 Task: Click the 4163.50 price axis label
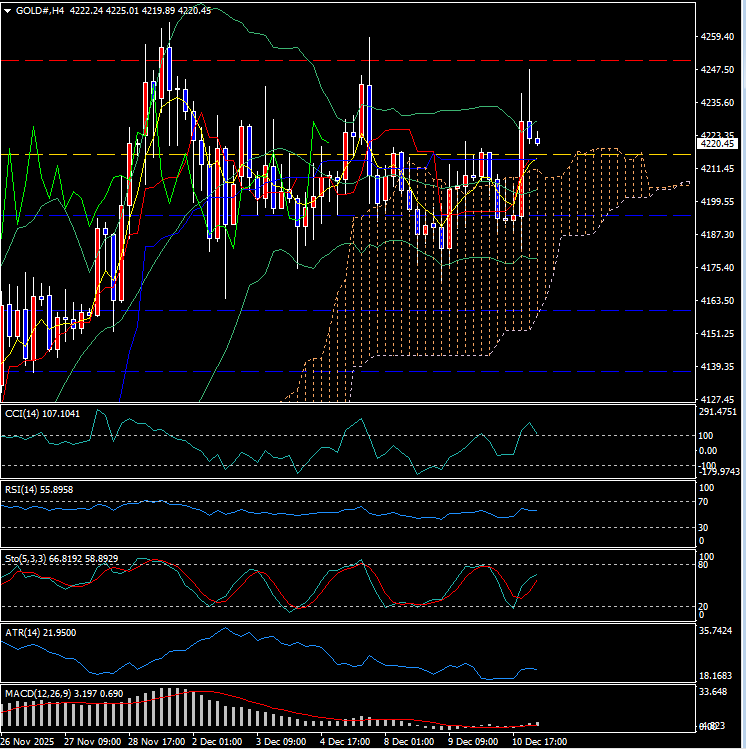click(x=718, y=301)
